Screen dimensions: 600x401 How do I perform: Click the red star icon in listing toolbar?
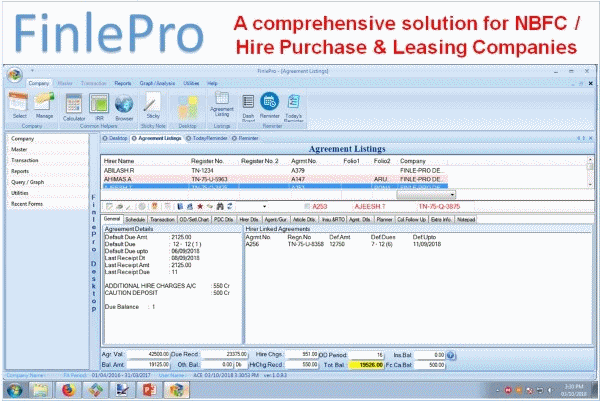(200, 206)
